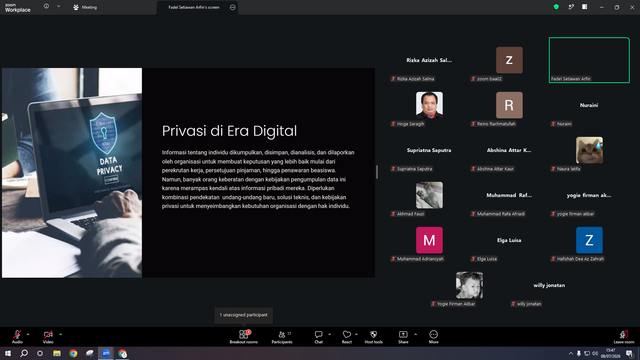Click taskbar volume icon
The image size is (640, 360).
[x=595, y=353]
